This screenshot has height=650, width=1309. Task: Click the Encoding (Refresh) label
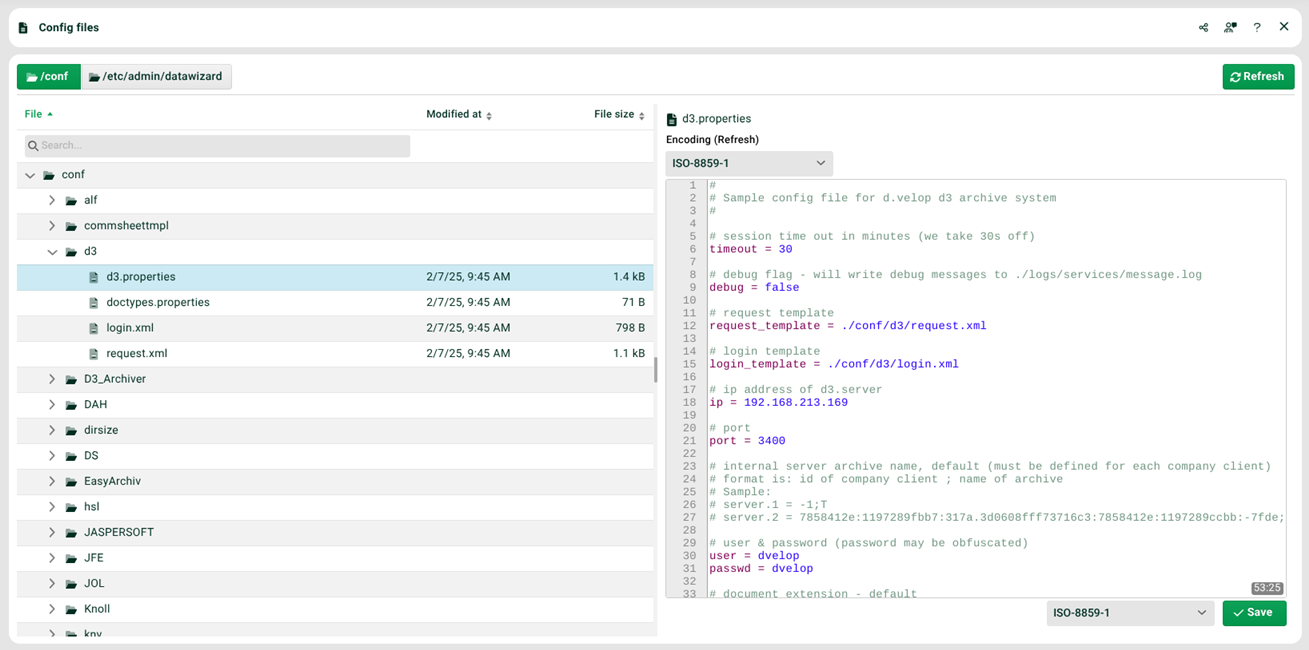pyautogui.click(x=712, y=140)
